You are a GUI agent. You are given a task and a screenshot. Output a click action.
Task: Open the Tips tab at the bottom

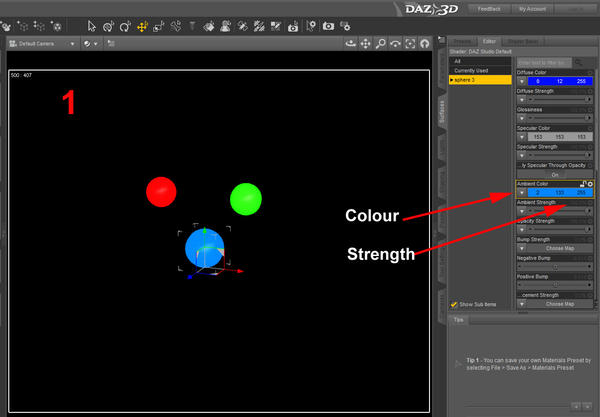tap(458, 319)
